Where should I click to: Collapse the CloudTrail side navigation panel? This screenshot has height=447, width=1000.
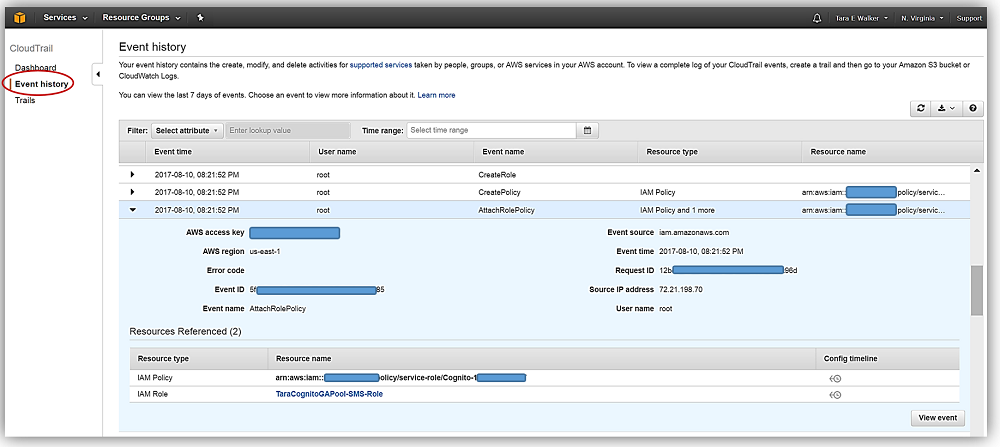(97, 74)
